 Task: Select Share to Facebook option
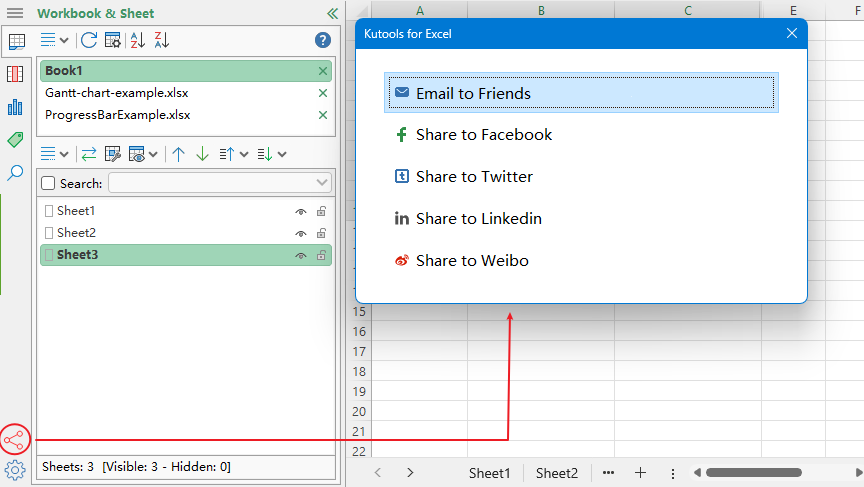(484, 135)
